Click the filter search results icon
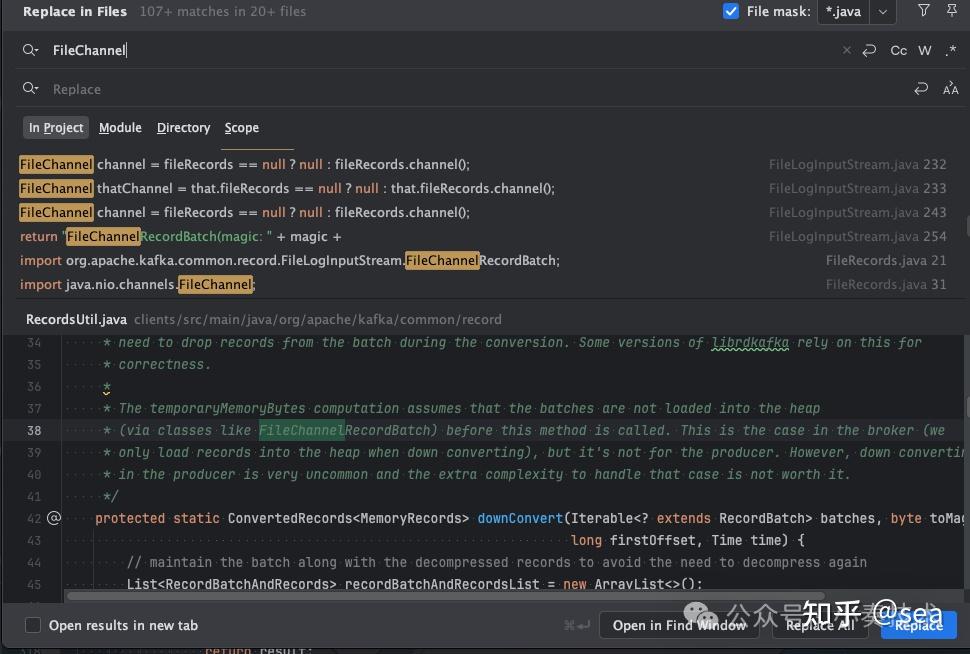This screenshot has width=970, height=654. pos(923,11)
